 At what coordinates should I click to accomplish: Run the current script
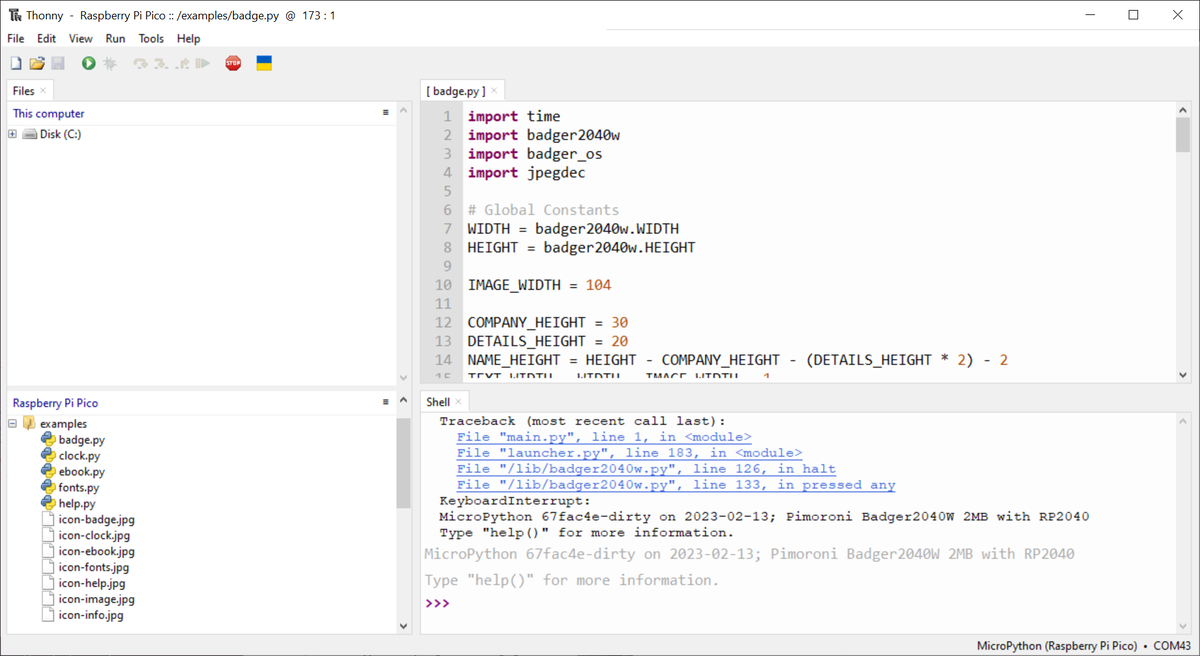coord(88,62)
